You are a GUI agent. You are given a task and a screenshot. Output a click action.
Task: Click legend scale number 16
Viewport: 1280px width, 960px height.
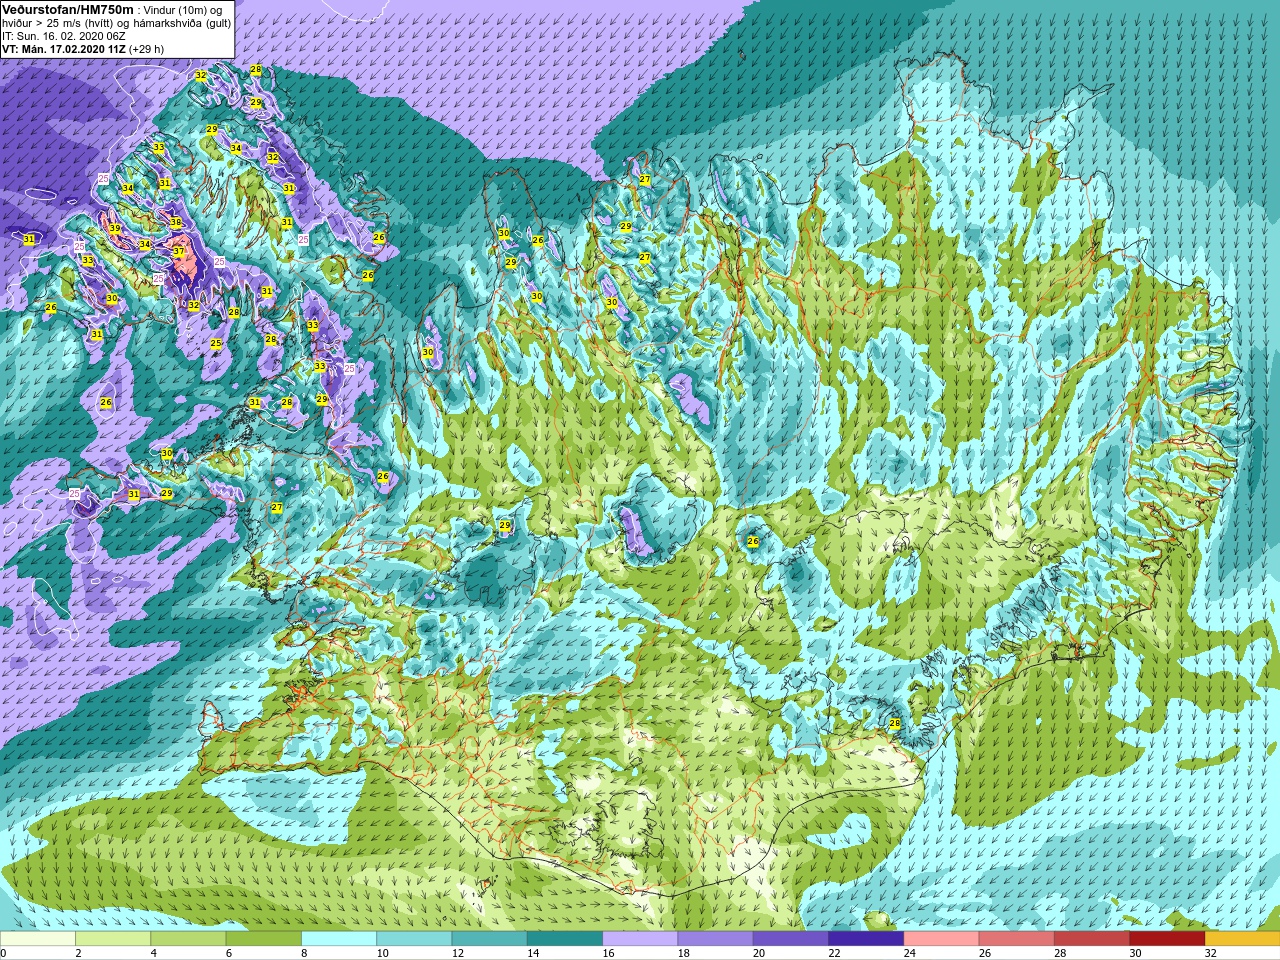[x=608, y=953]
